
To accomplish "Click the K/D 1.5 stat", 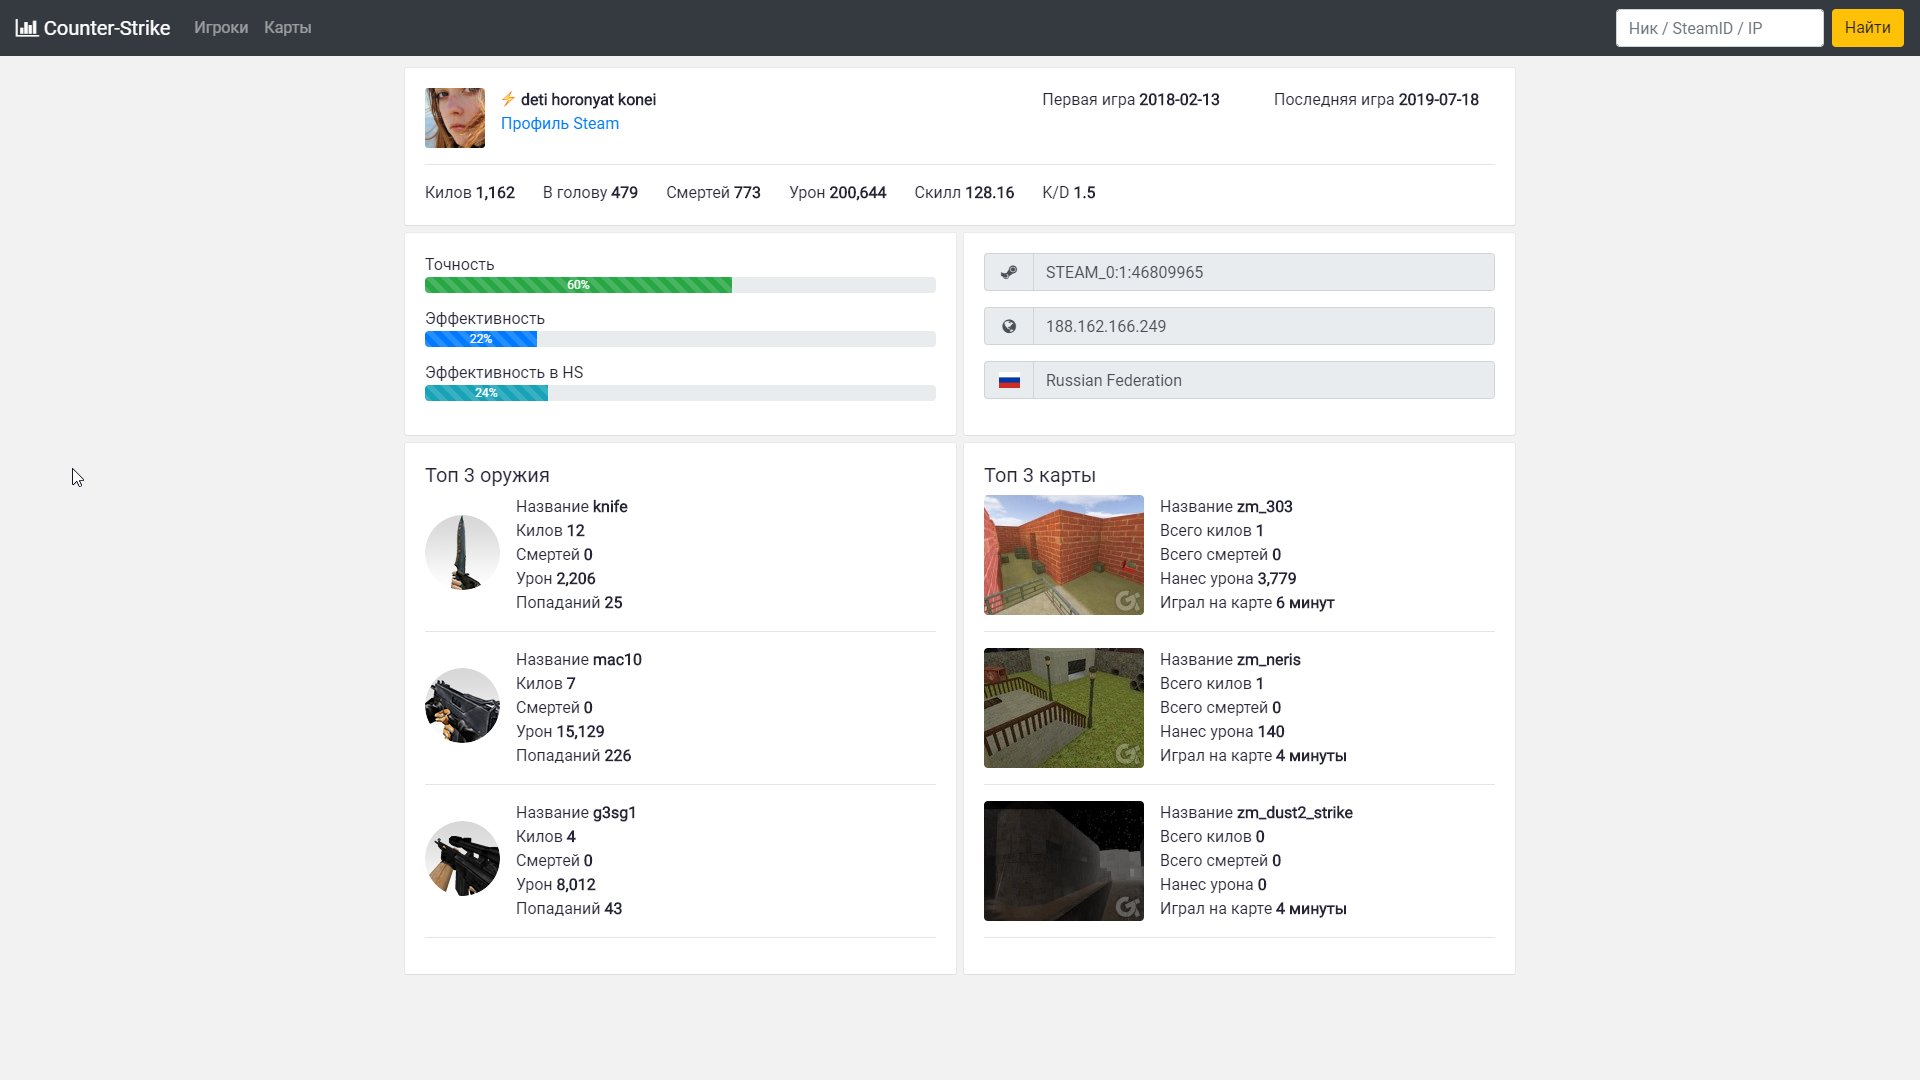I will click(x=1069, y=193).
